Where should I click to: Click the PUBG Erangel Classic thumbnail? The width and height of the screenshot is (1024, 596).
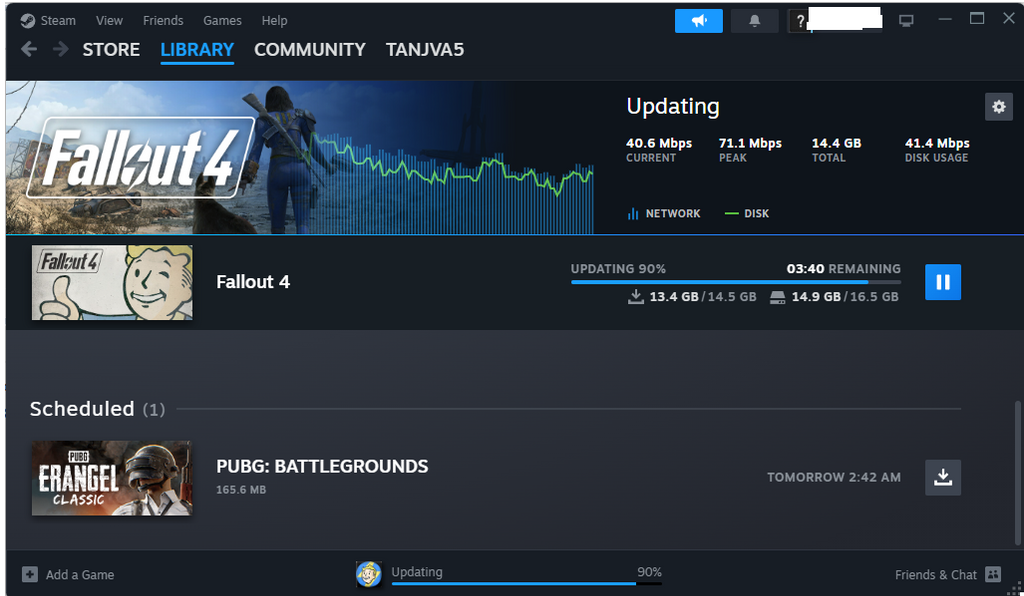tap(112, 478)
